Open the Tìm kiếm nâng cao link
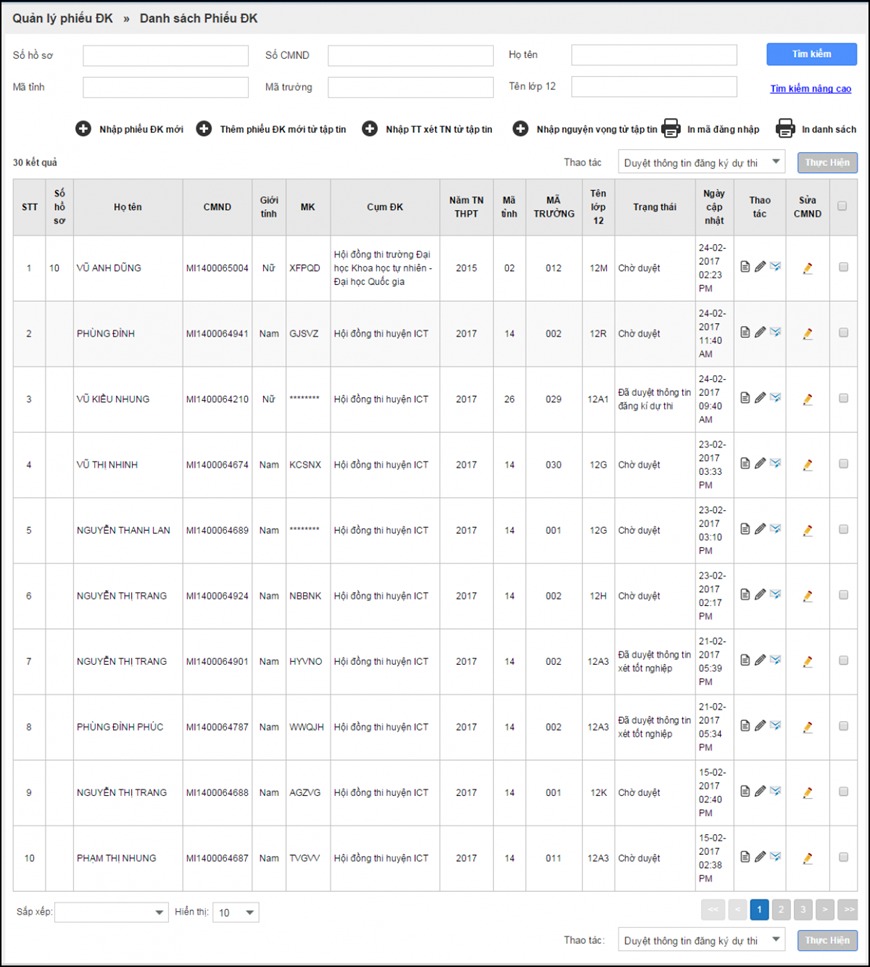This screenshot has height=967, width=870. click(810, 88)
